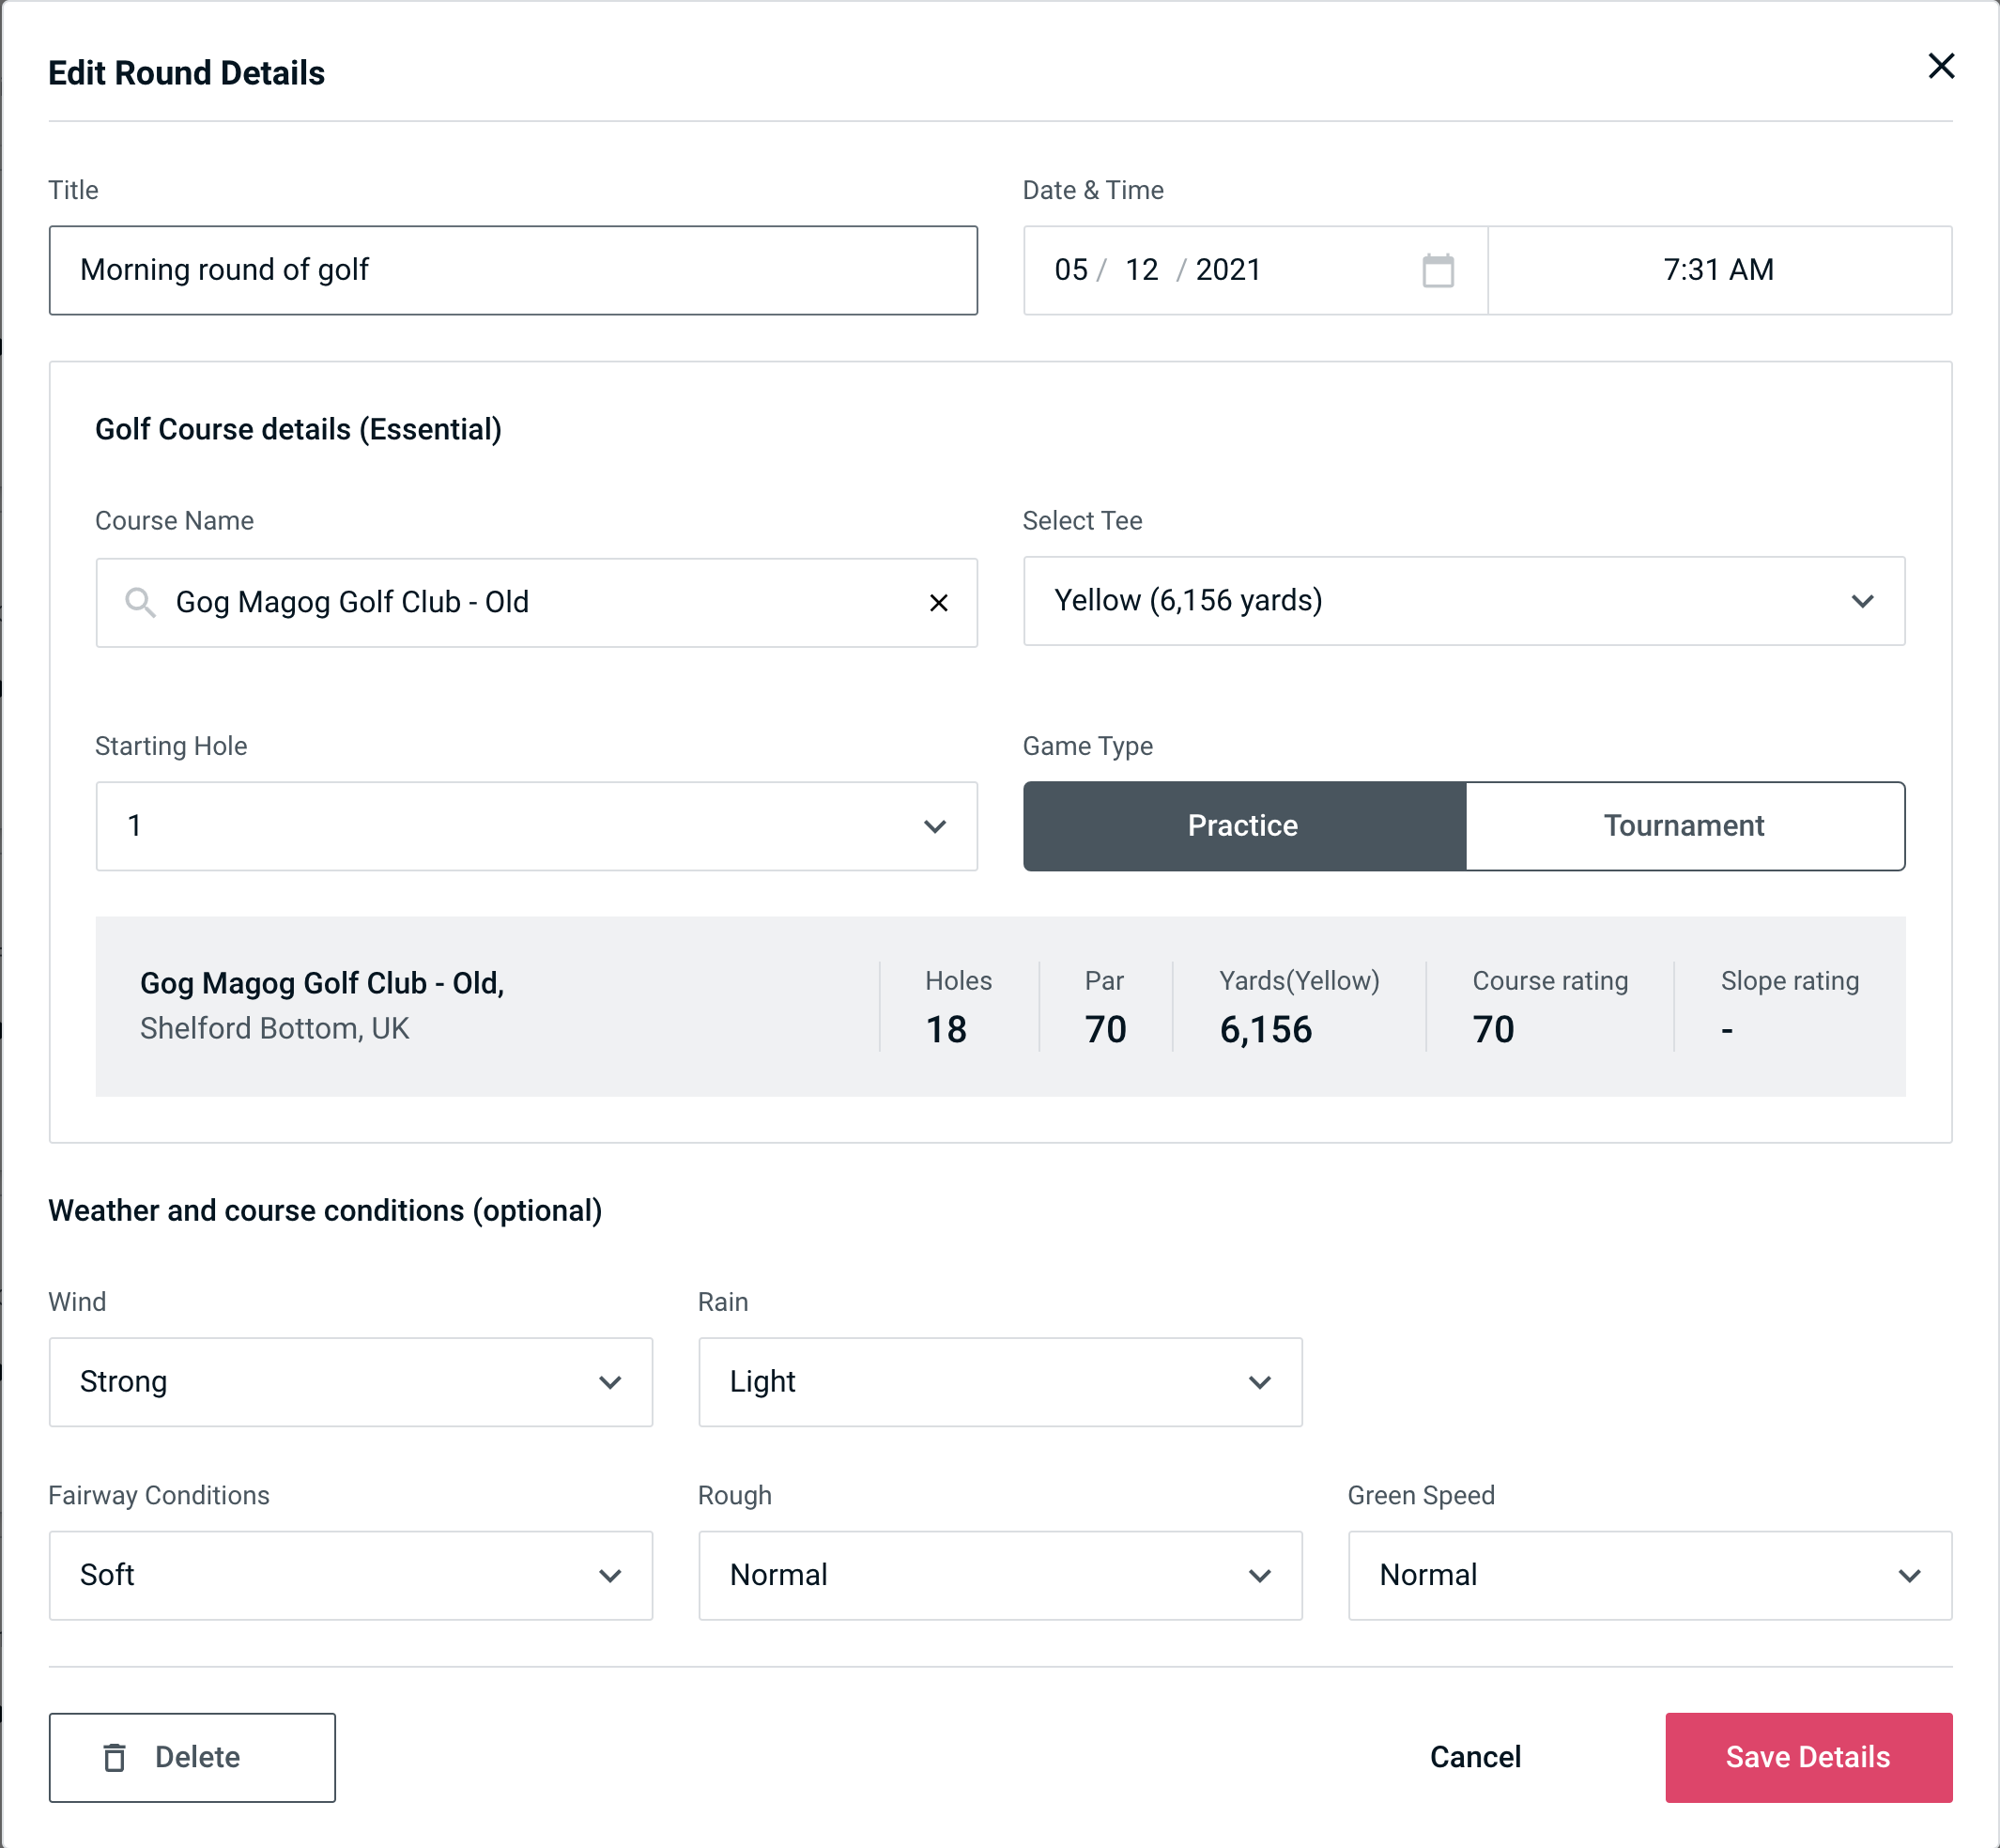Click the delete/trash icon button
Viewport: 2000px width, 1848px height.
(118, 1758)
